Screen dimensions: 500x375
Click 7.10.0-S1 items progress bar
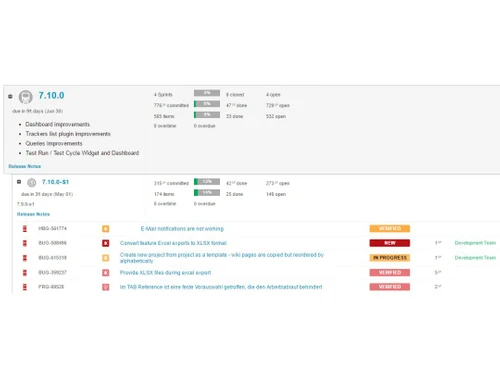tap(207, 193)
